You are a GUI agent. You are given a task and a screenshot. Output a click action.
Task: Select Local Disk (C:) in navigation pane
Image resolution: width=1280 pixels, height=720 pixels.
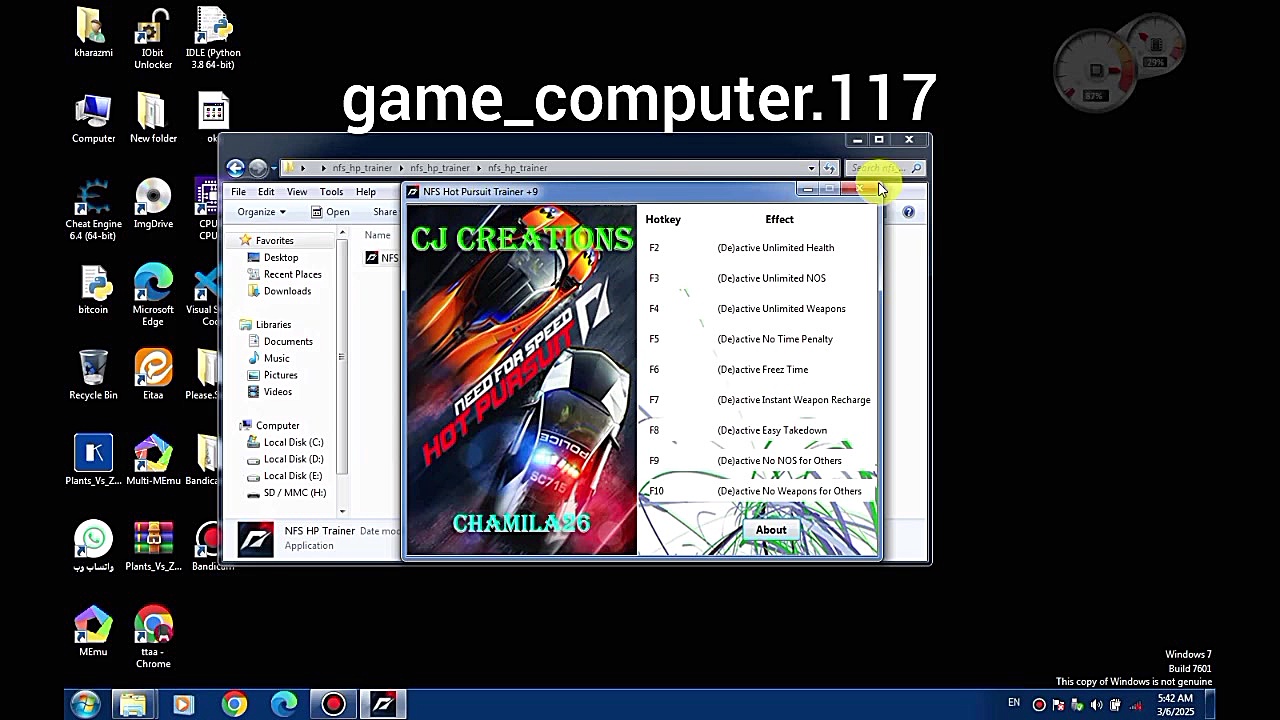click(x=293, y=442)
